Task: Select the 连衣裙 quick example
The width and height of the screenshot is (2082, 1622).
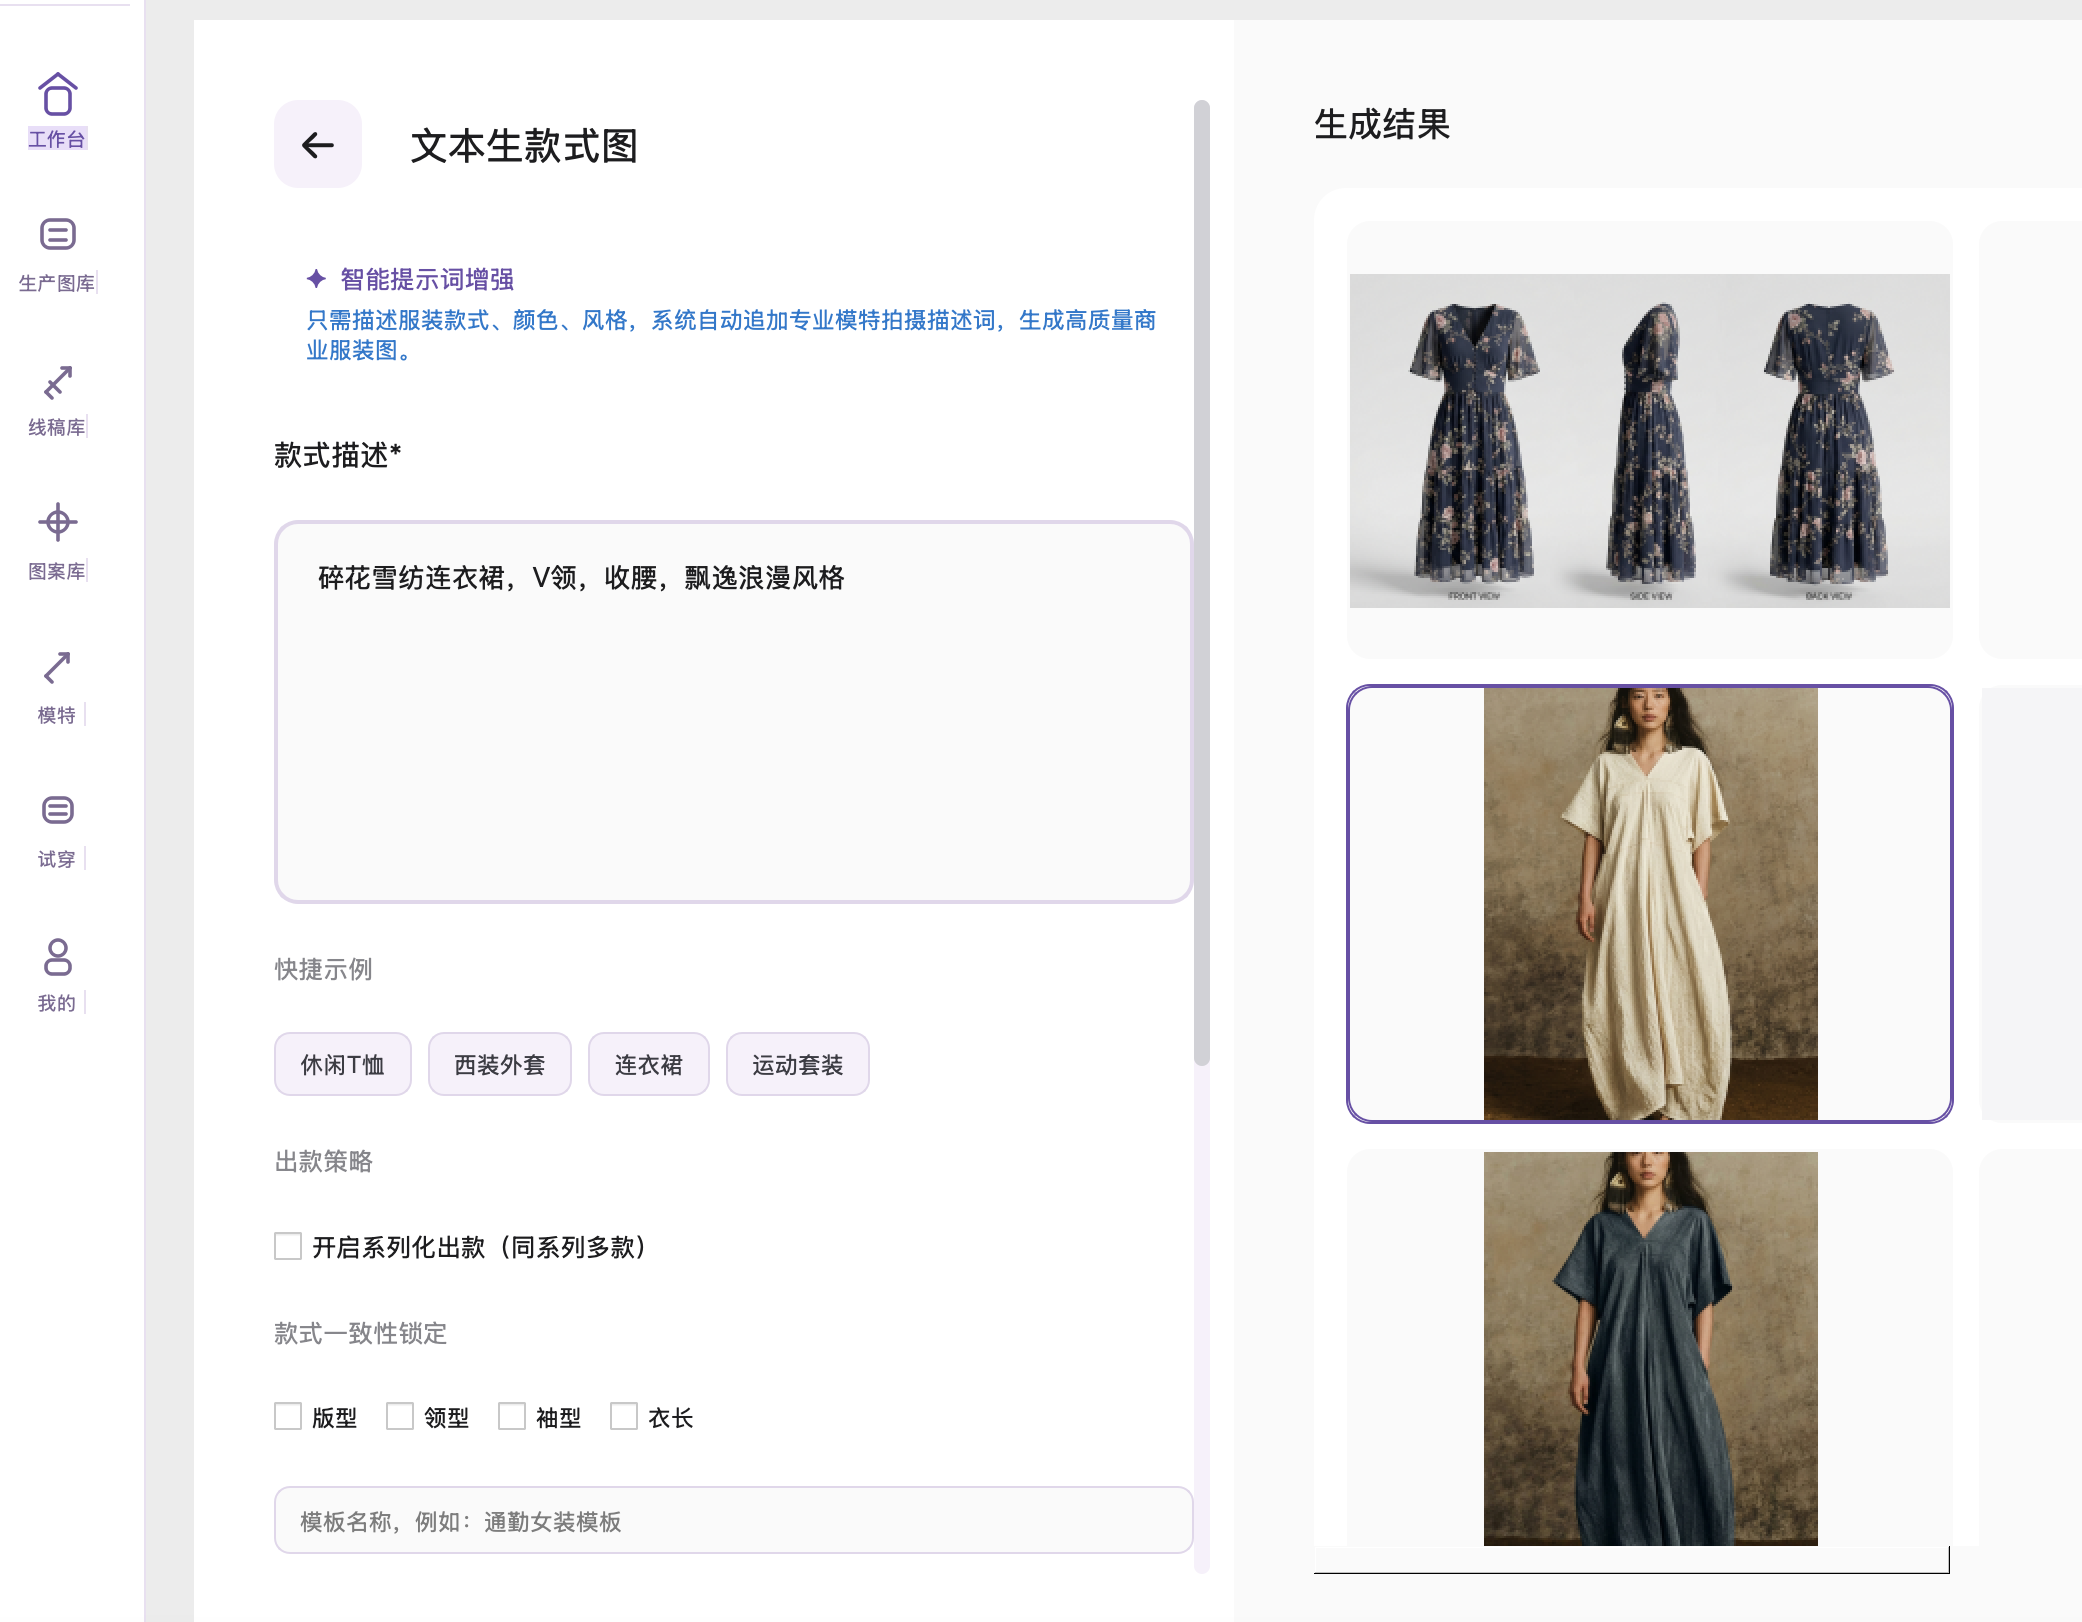Action: (648, 1064)
